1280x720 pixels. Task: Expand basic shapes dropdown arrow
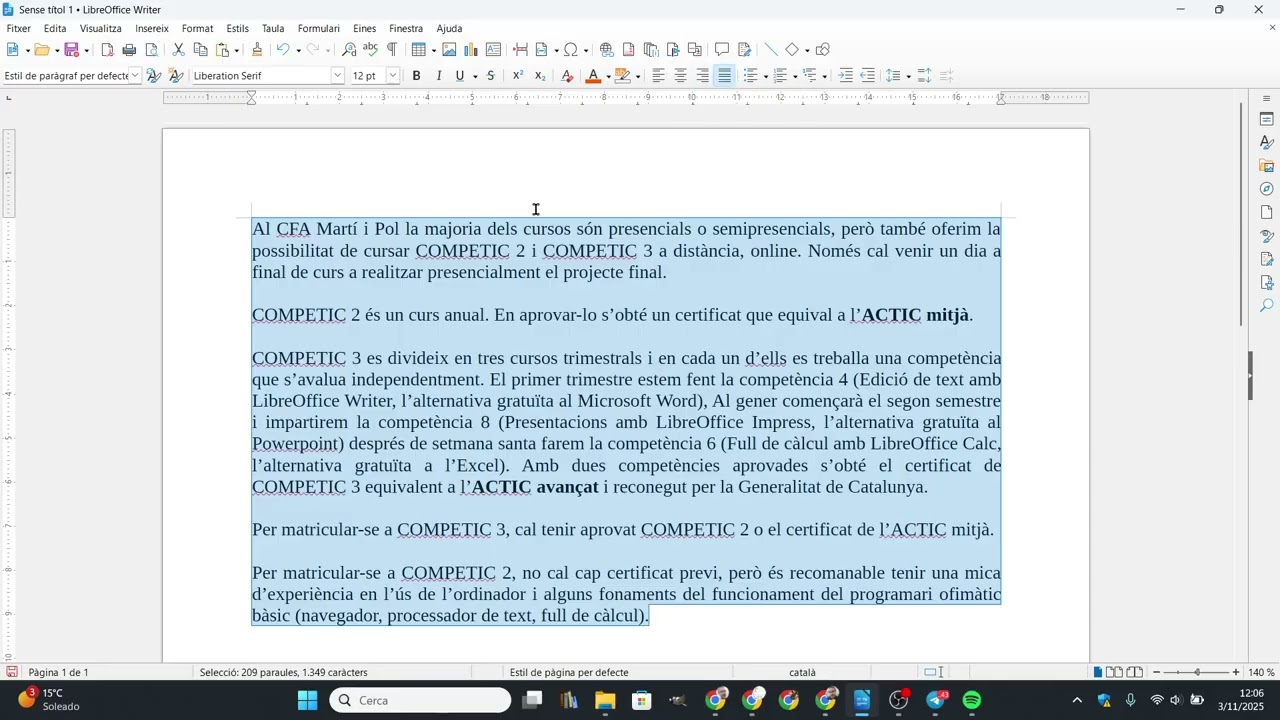807,51
